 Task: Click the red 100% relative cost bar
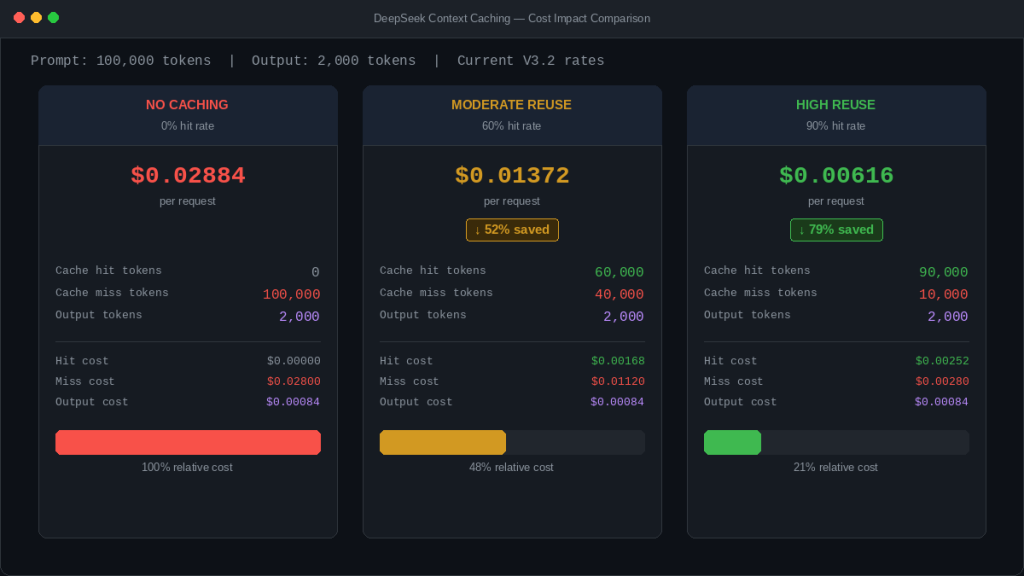[187, 442]
